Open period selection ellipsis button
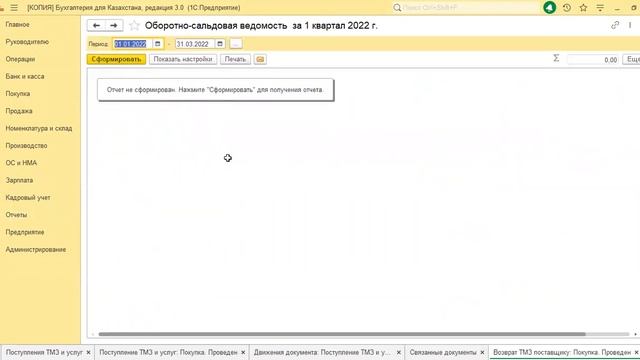Screen dimensions: 640x360 point(236,44)
